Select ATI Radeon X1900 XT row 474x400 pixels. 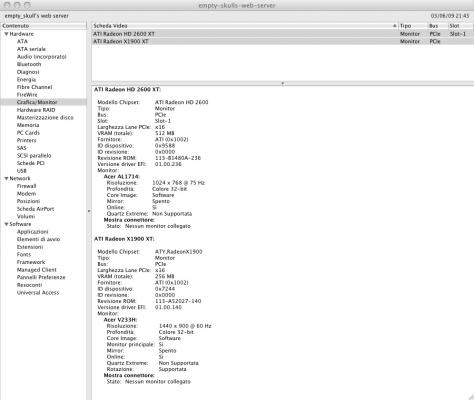click(x=283, y=41)
